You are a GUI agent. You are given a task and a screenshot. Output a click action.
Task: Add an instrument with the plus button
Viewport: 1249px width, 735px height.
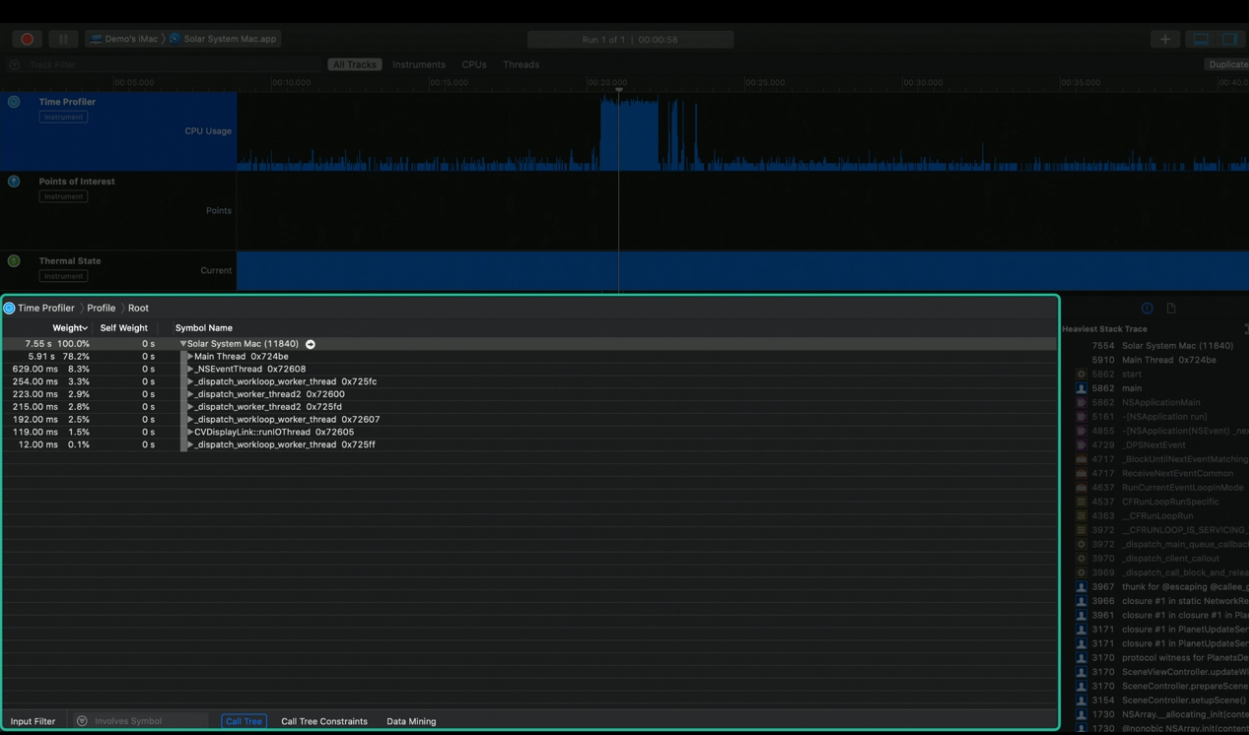pyautogui.click(x=1165, y=39)
